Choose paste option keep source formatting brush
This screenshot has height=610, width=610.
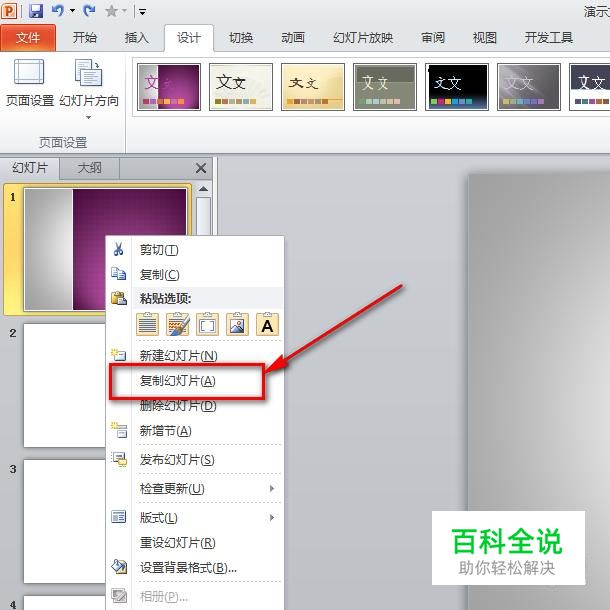(177, 324)
